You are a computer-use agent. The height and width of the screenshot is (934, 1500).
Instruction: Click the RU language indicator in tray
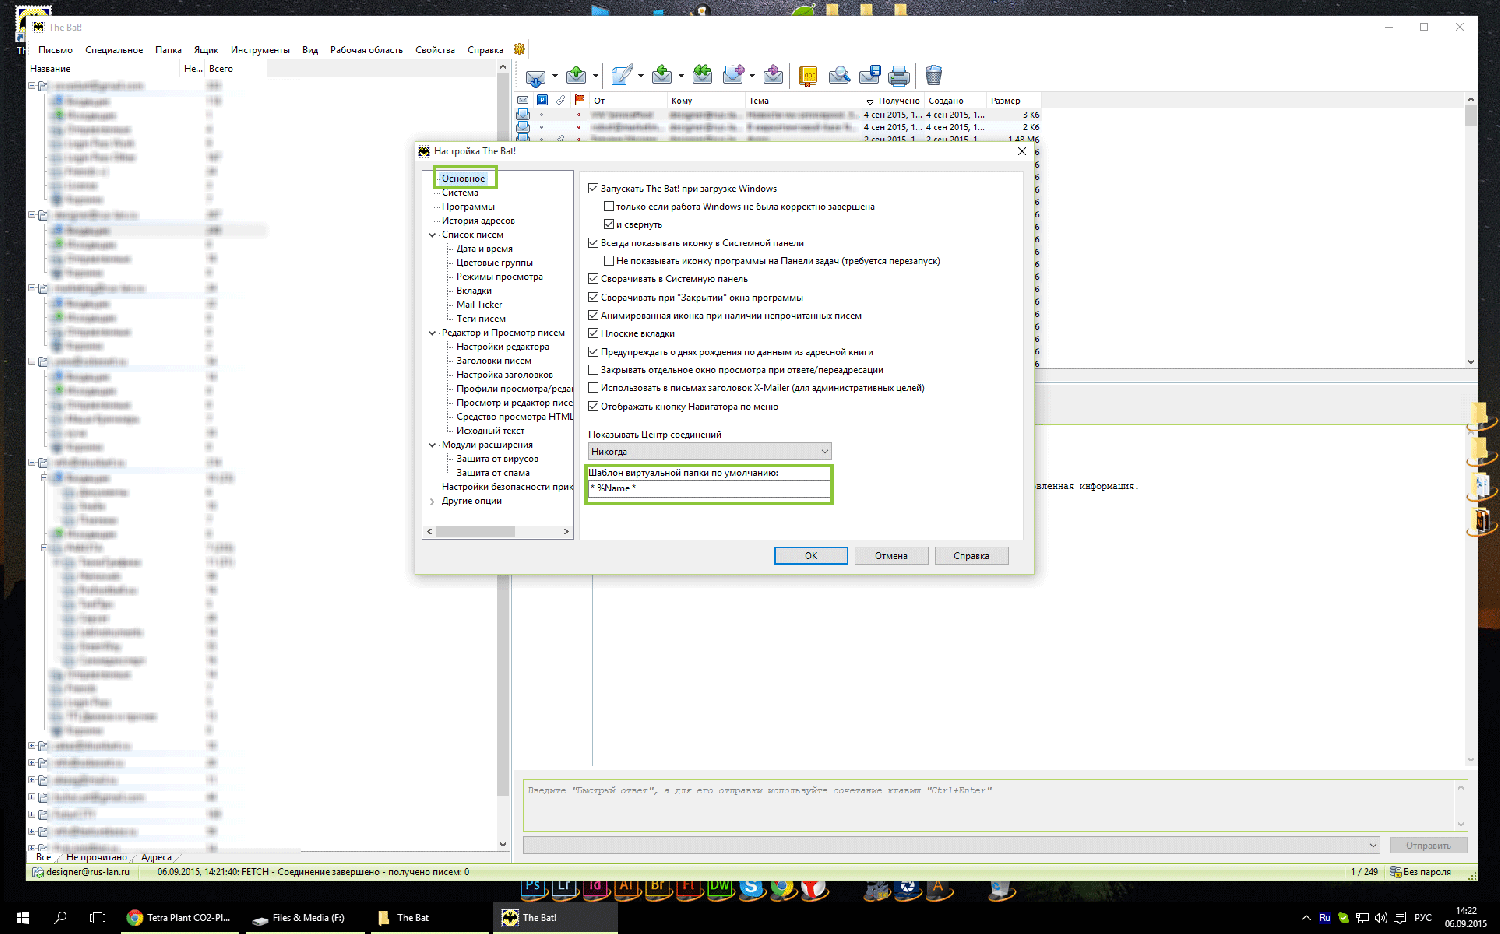tap(1325, 917)
